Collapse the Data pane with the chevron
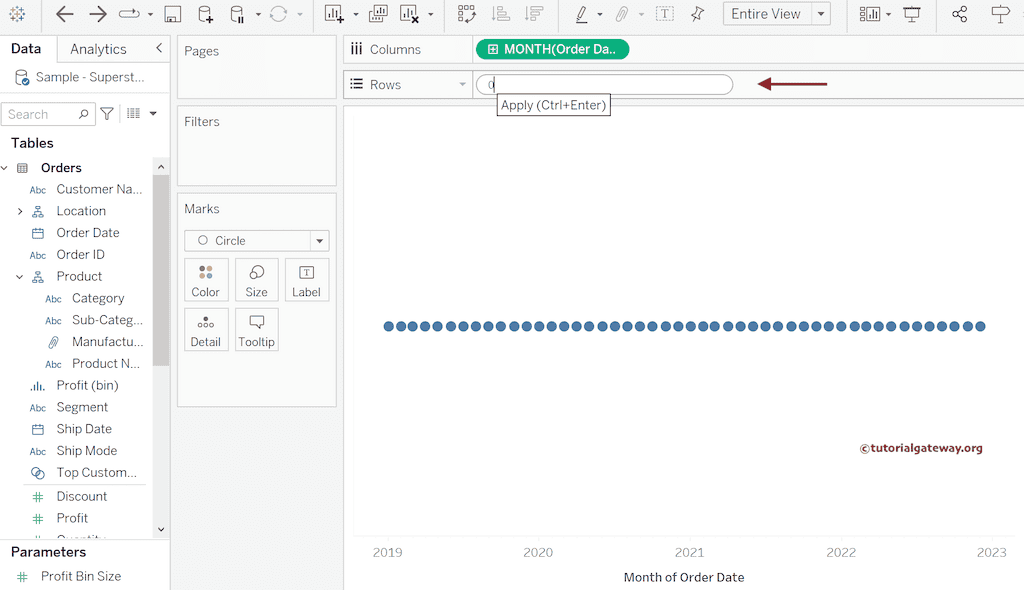The height and width of the screenshot is (590, 1024). pyautogui.click(x=159, y=48)
